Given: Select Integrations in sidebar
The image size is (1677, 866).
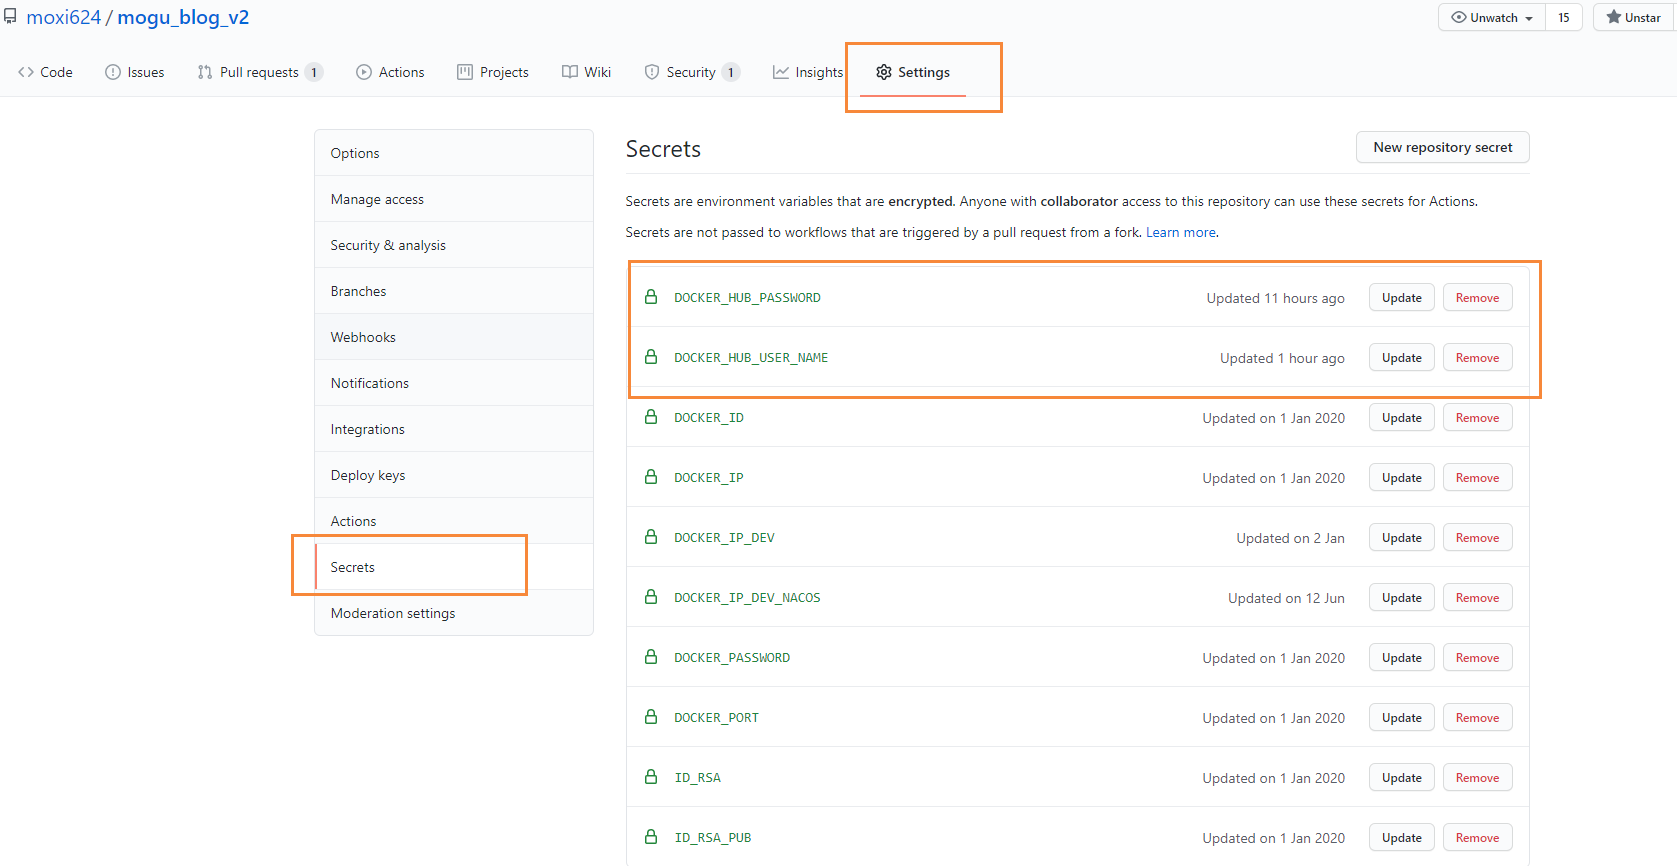Looking at the screenshot, I should tap(454, 429).
